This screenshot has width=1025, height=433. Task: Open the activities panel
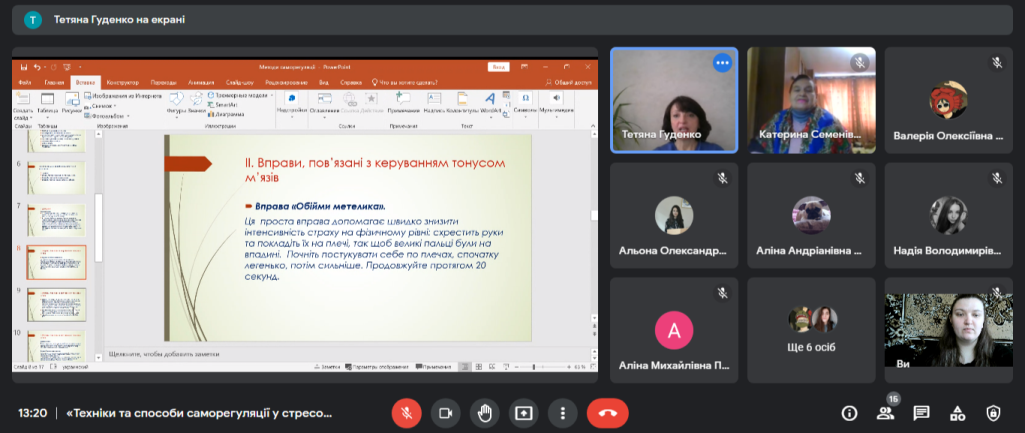coord(957,412)
